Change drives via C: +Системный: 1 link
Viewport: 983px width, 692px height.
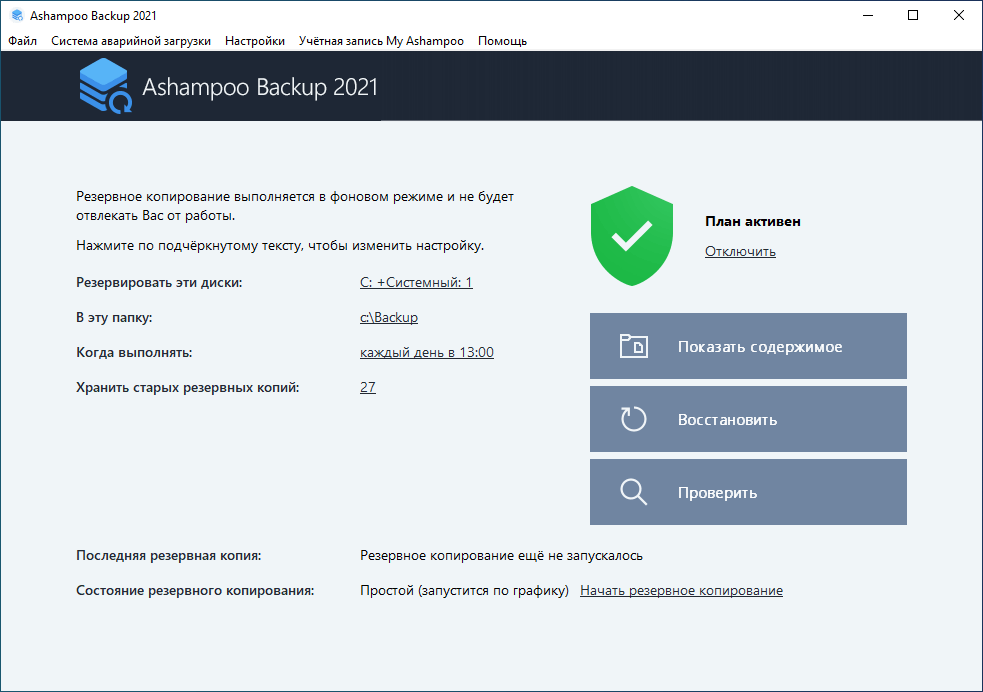point(416,283)
